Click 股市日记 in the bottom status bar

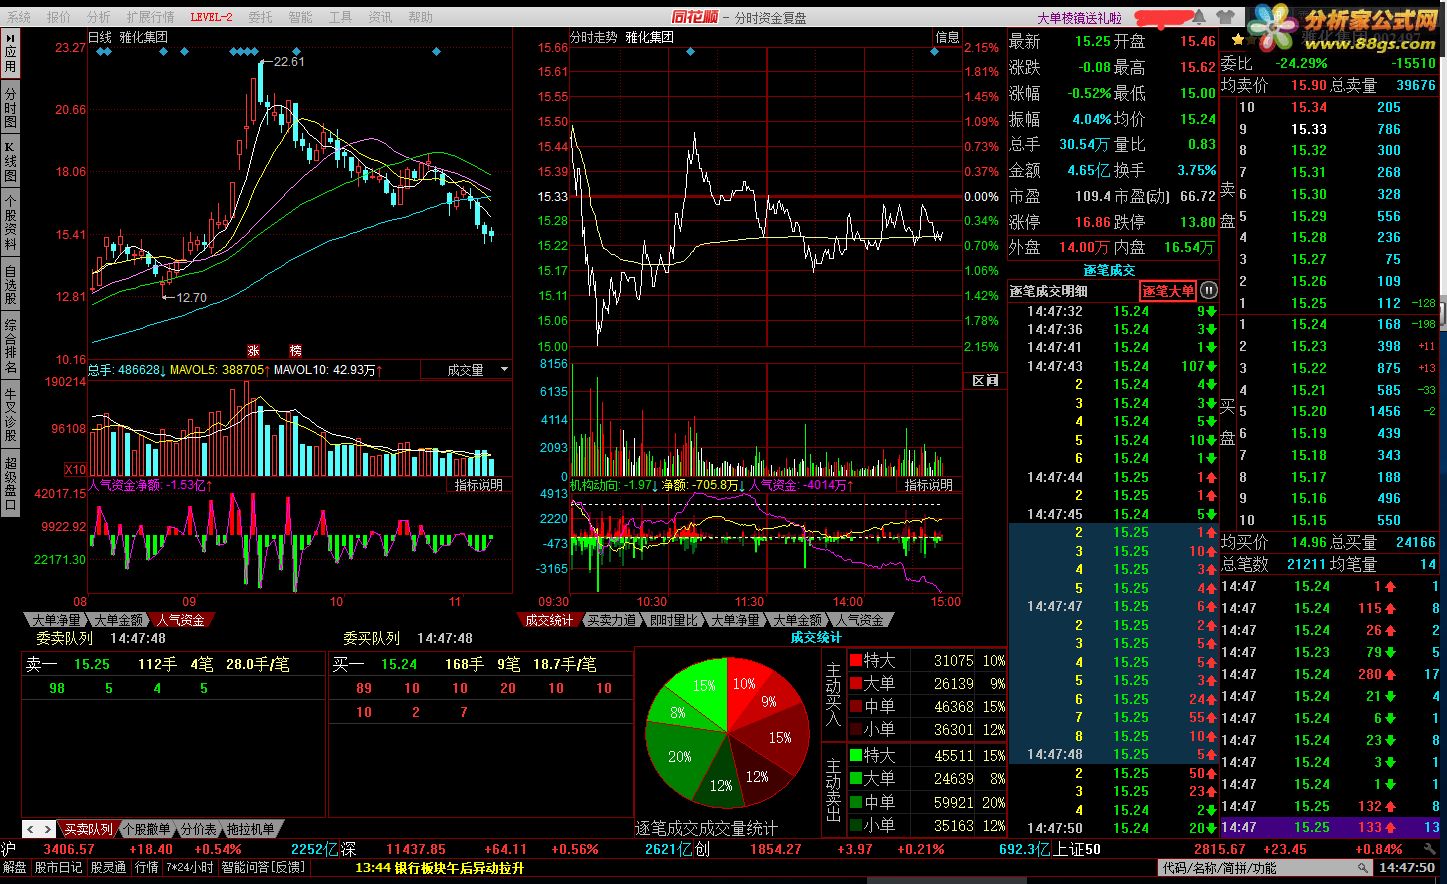tap(59, 868)
